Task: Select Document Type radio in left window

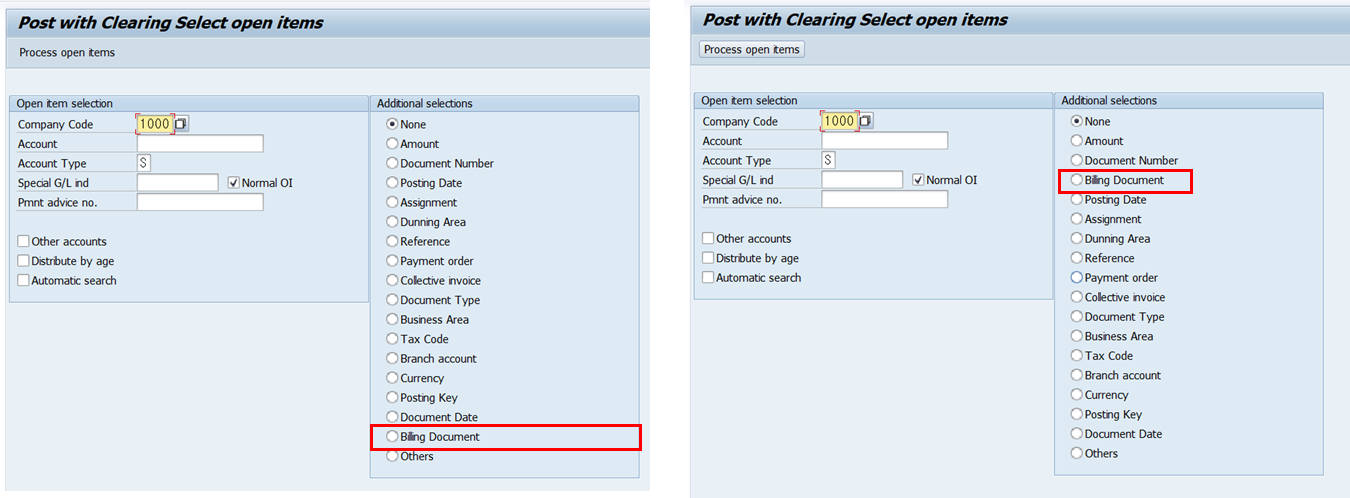Action: (x=392, y=300)
